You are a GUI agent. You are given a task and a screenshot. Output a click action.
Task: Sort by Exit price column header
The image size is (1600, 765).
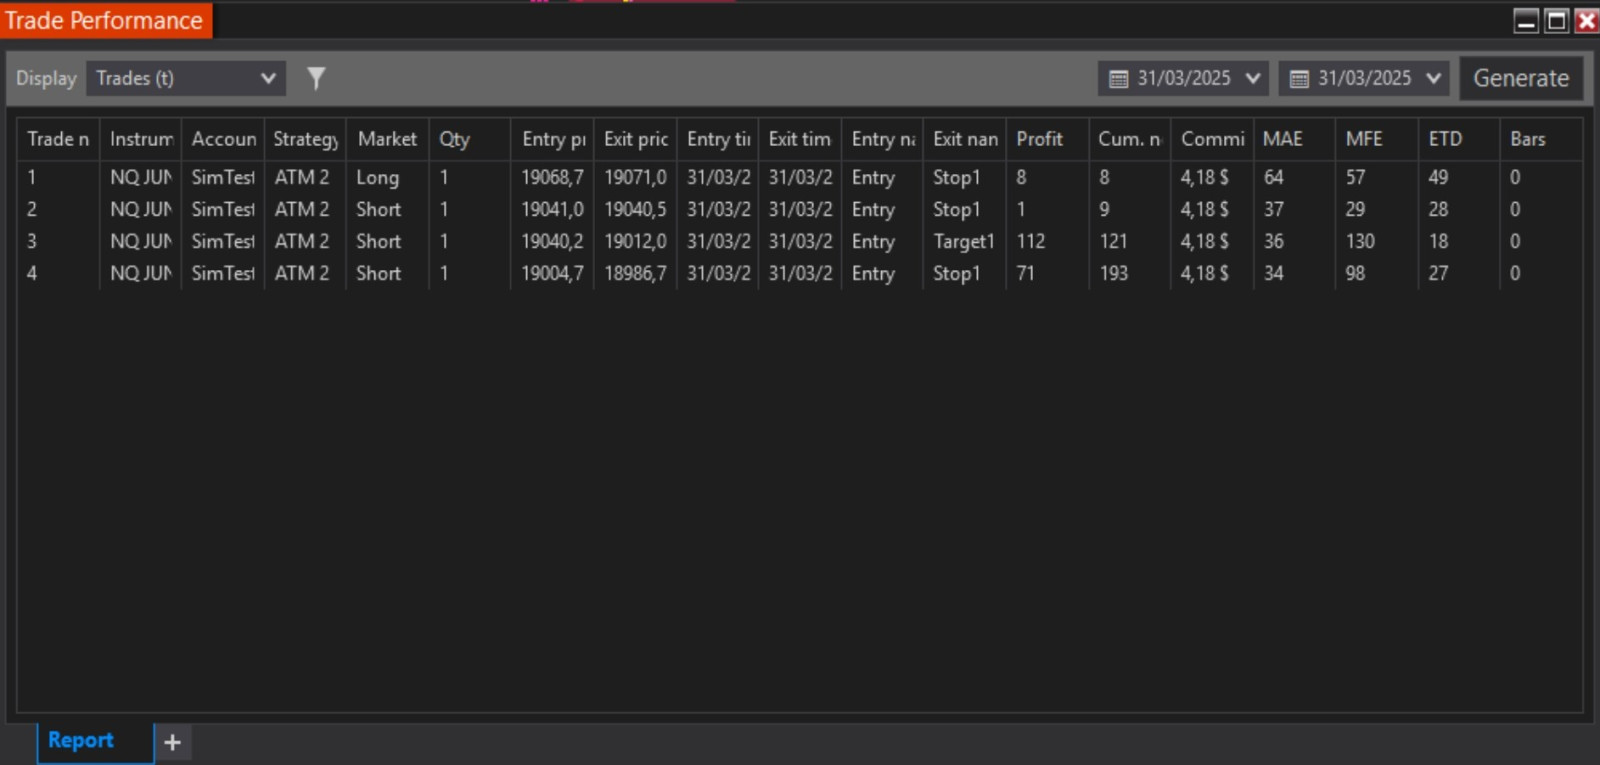[x=635, y=139]
